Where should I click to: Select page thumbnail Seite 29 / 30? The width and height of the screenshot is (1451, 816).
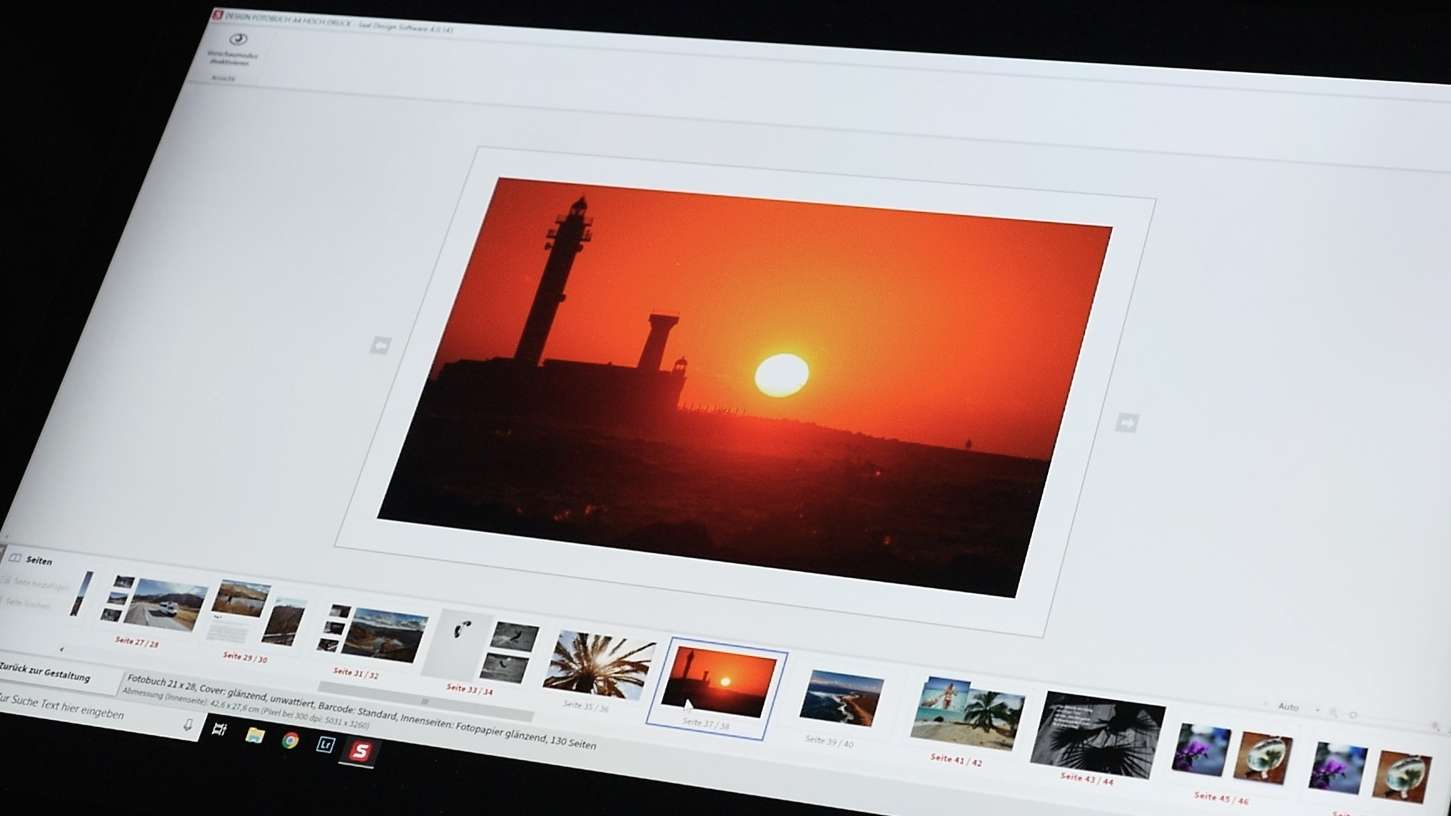coord(256,612)
